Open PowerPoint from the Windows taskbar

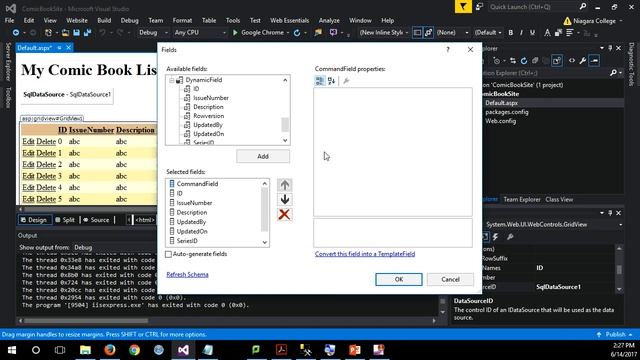(354, 350)
